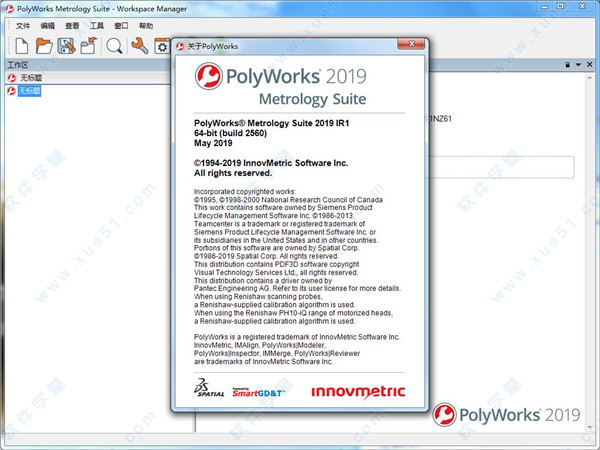Click the scroll up arrow of the right panel

(x=589, y=78)
